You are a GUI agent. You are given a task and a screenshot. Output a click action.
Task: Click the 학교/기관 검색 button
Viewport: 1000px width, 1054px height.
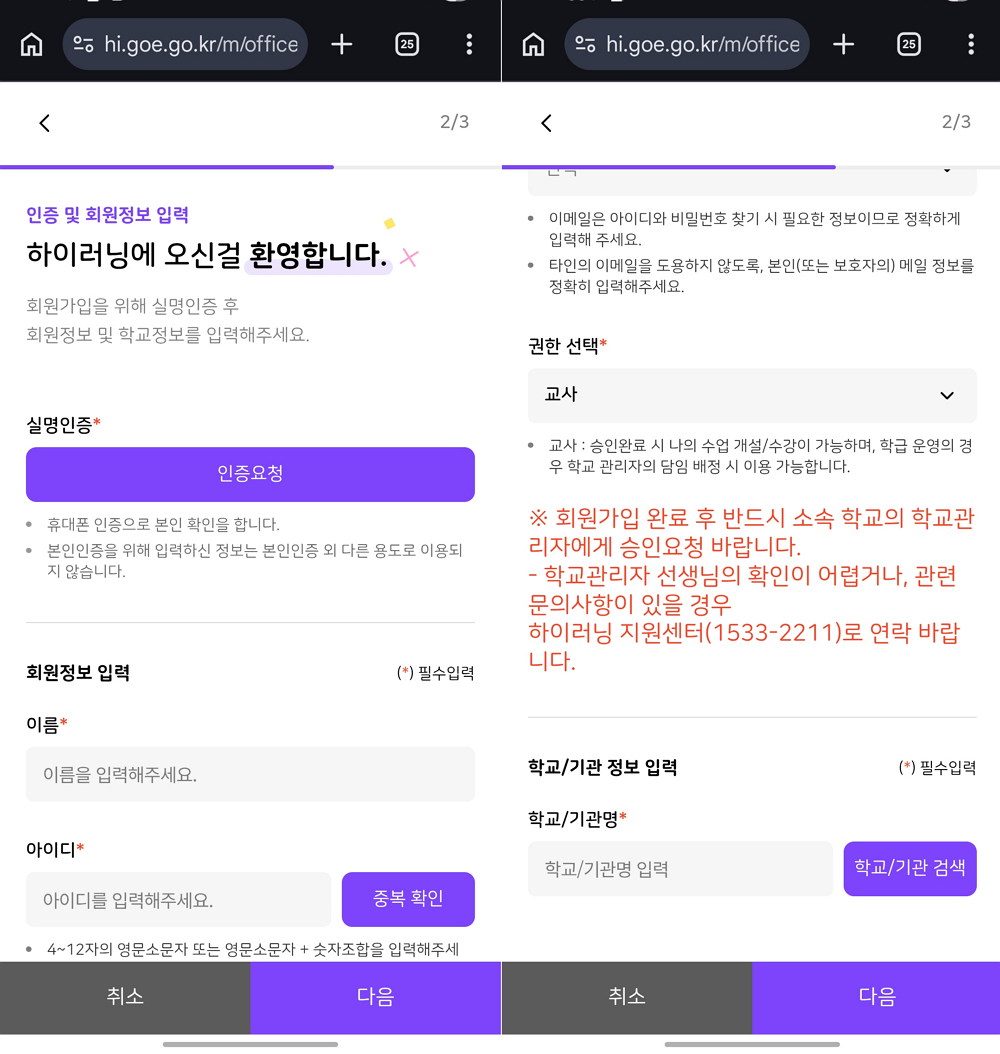tap(909, 868)
